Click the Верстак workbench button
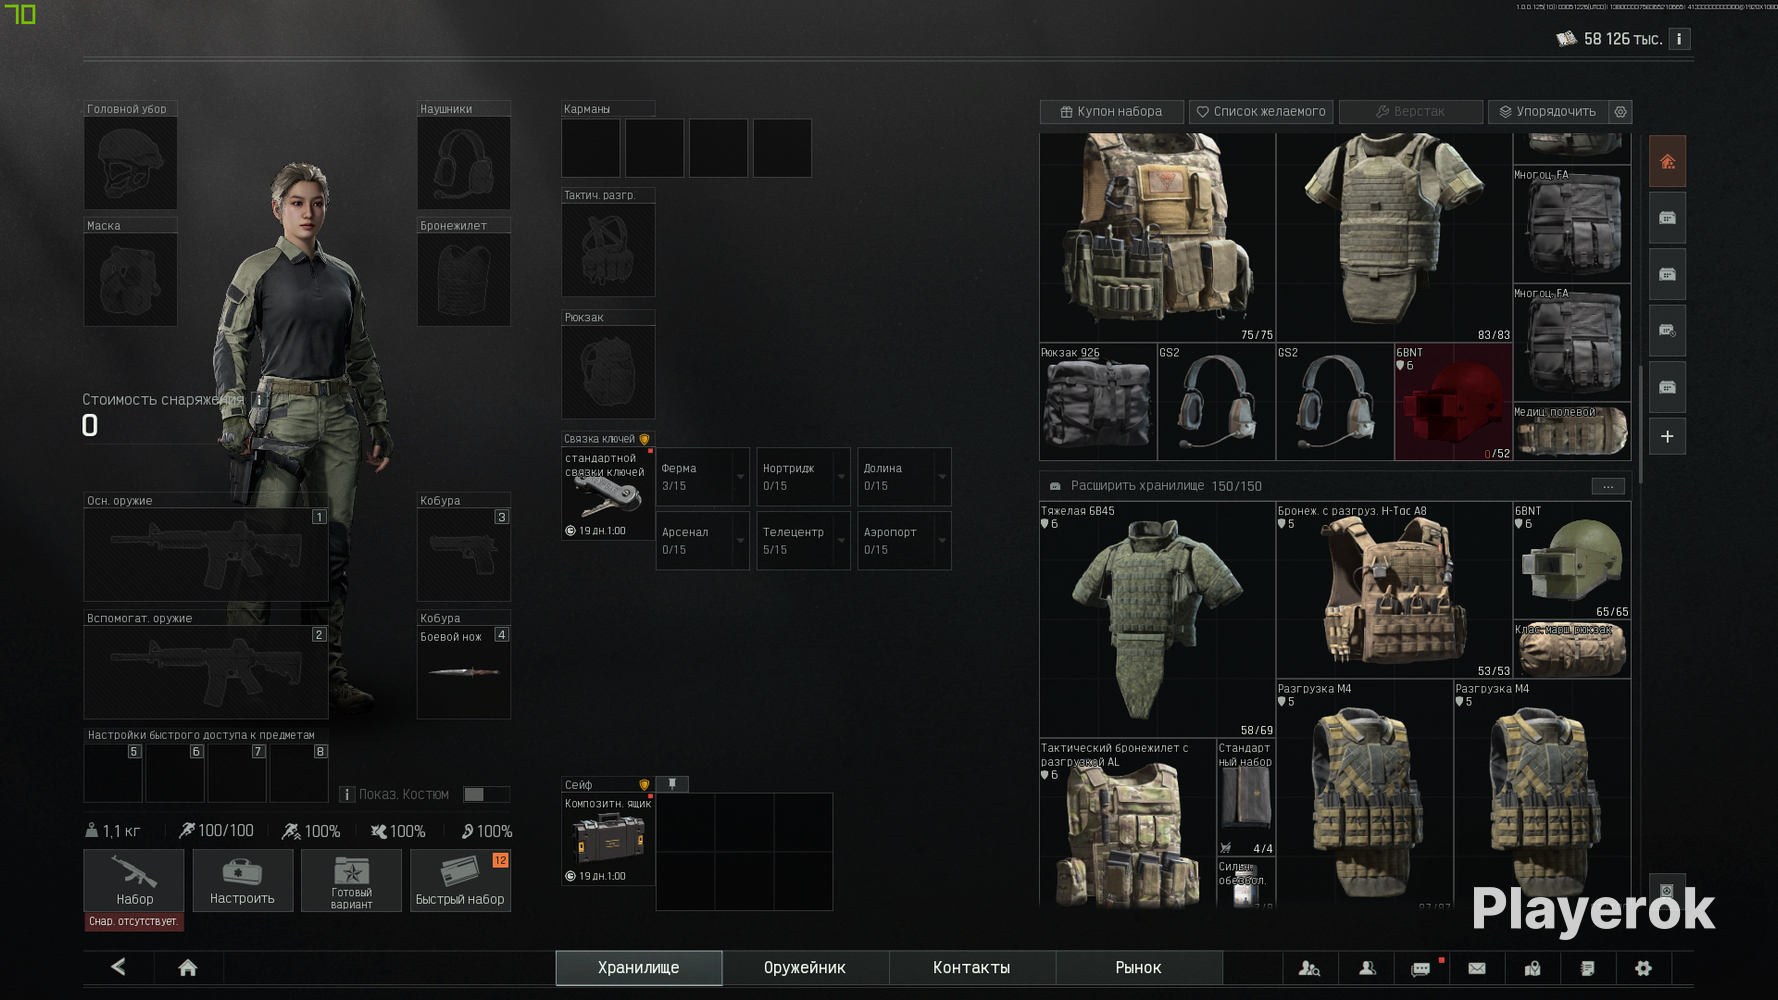 coord(1411,112)
